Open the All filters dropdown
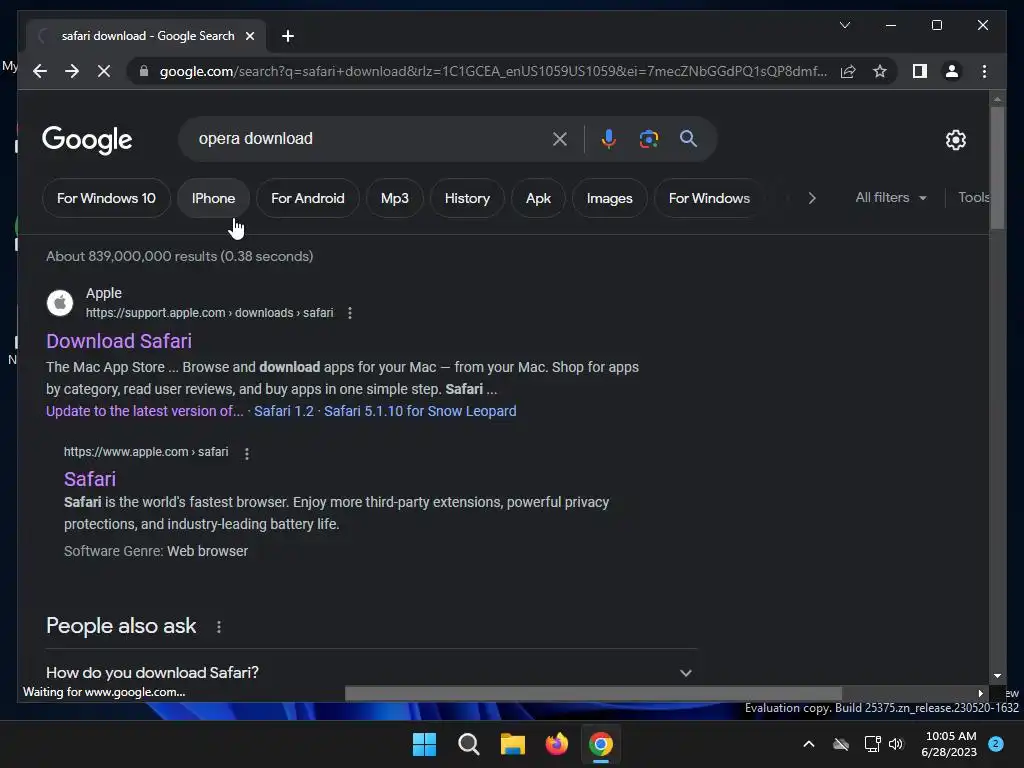This screenshot has width=1024, height=768. pyautogui.click(x=891, y=197)
